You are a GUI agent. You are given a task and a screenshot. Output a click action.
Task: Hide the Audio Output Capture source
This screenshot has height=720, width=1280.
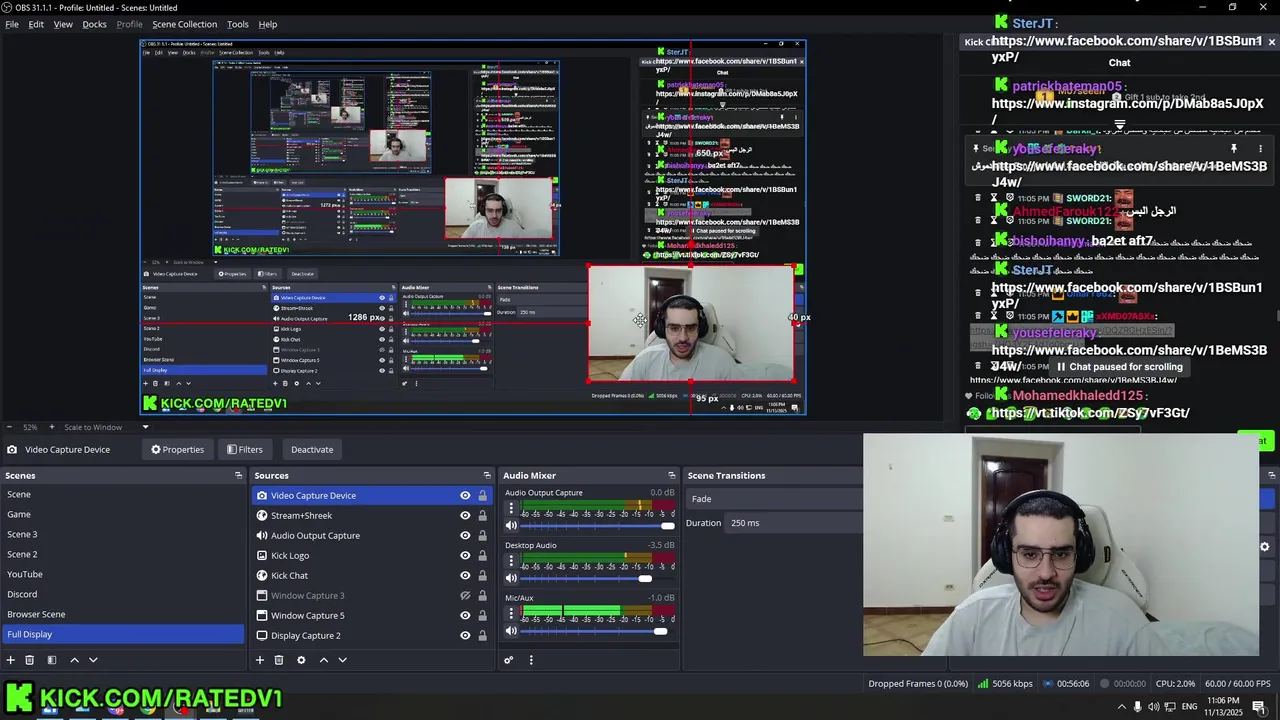465,536
